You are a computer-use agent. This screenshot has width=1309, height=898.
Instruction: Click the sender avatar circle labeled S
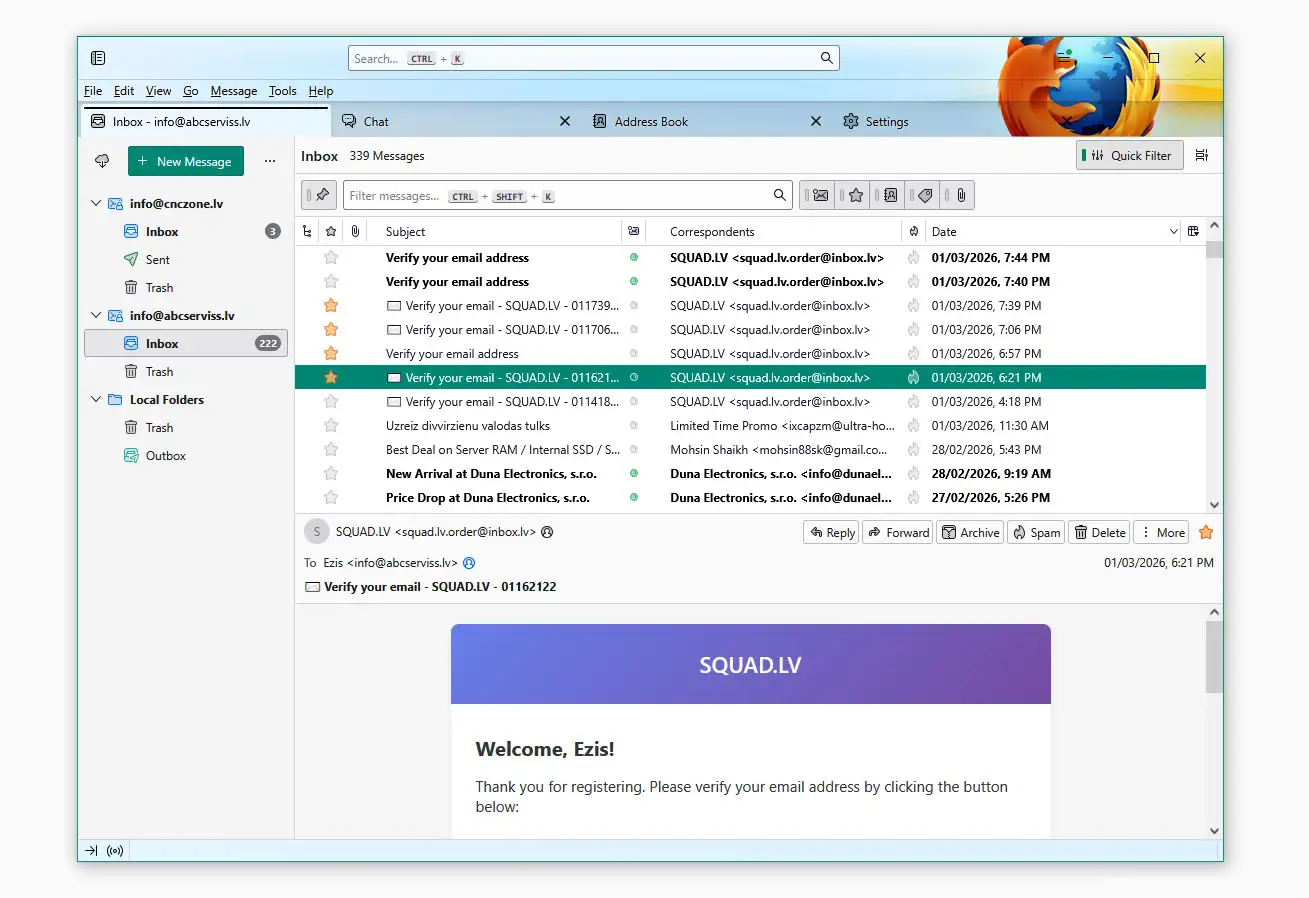317,532
